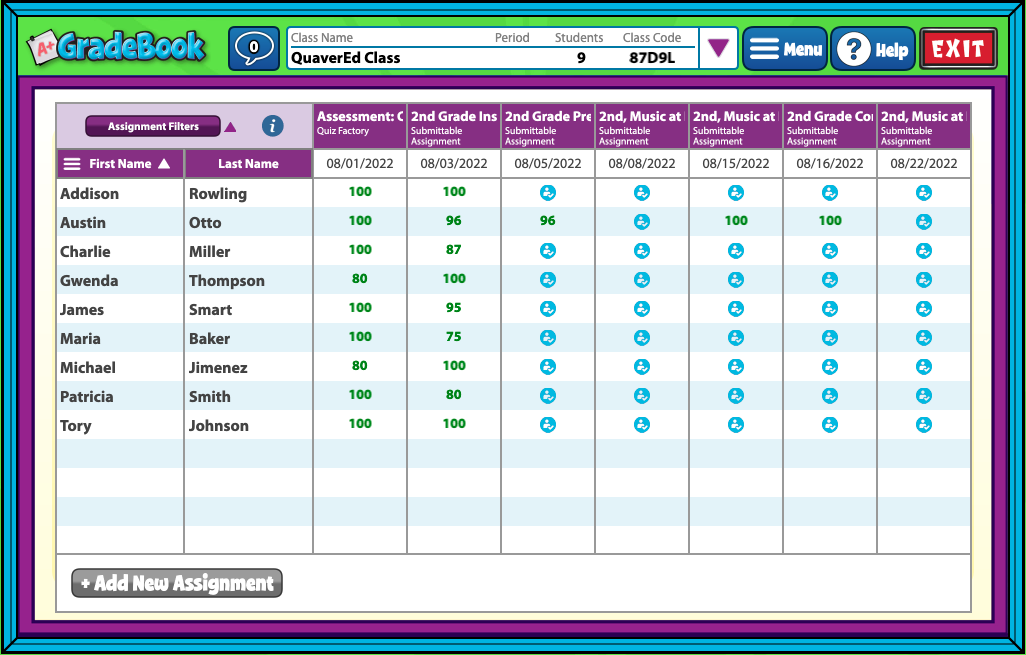
Task: Open the Assessment Quiz Factory column header
Action: click(360, 126)
